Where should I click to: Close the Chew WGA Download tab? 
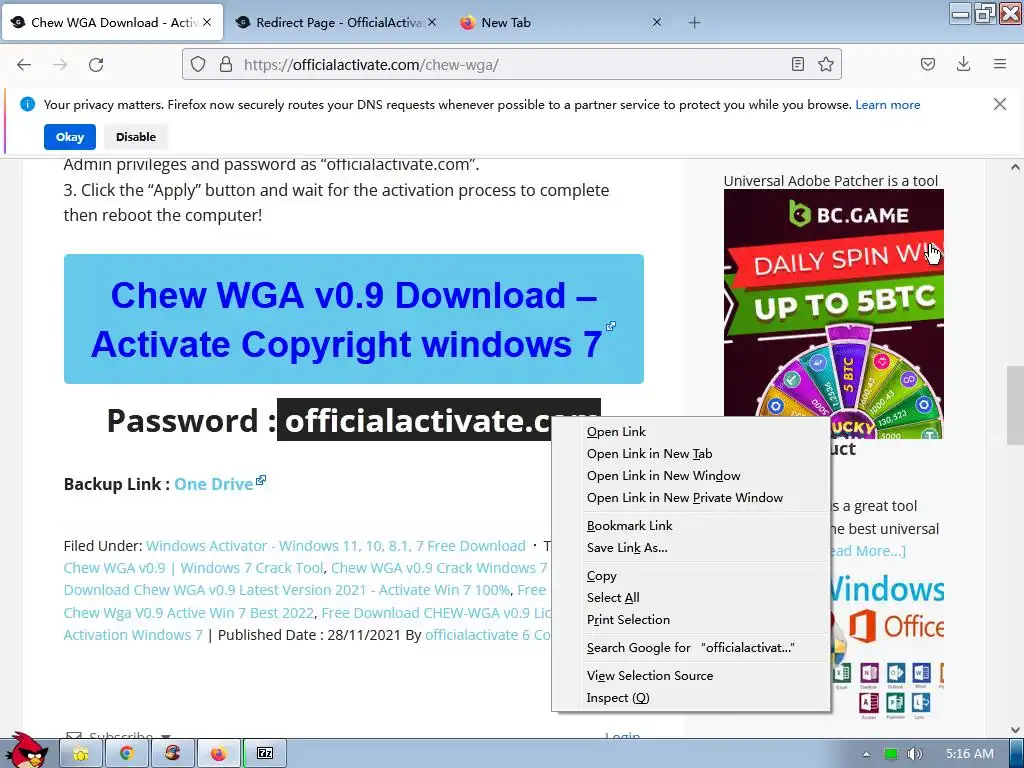207,22
